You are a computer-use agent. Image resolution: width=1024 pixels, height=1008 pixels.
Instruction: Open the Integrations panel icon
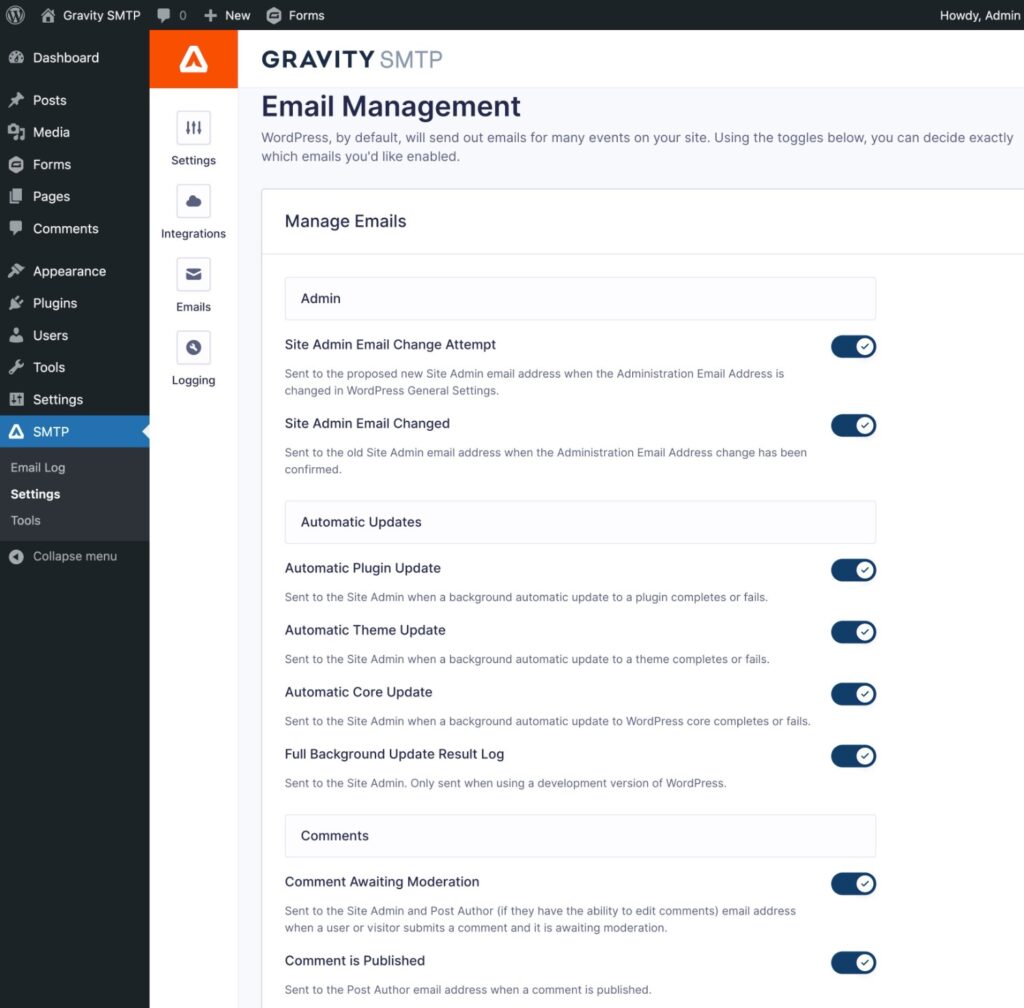point(192,212)
